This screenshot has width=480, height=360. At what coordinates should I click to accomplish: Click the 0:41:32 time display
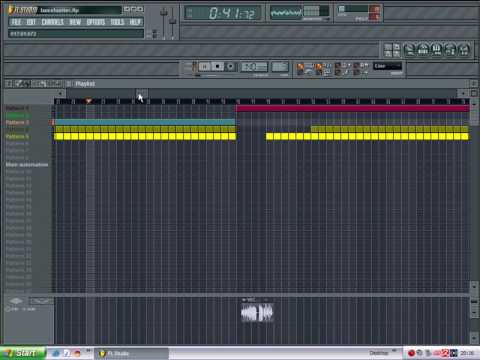point(223,13)
